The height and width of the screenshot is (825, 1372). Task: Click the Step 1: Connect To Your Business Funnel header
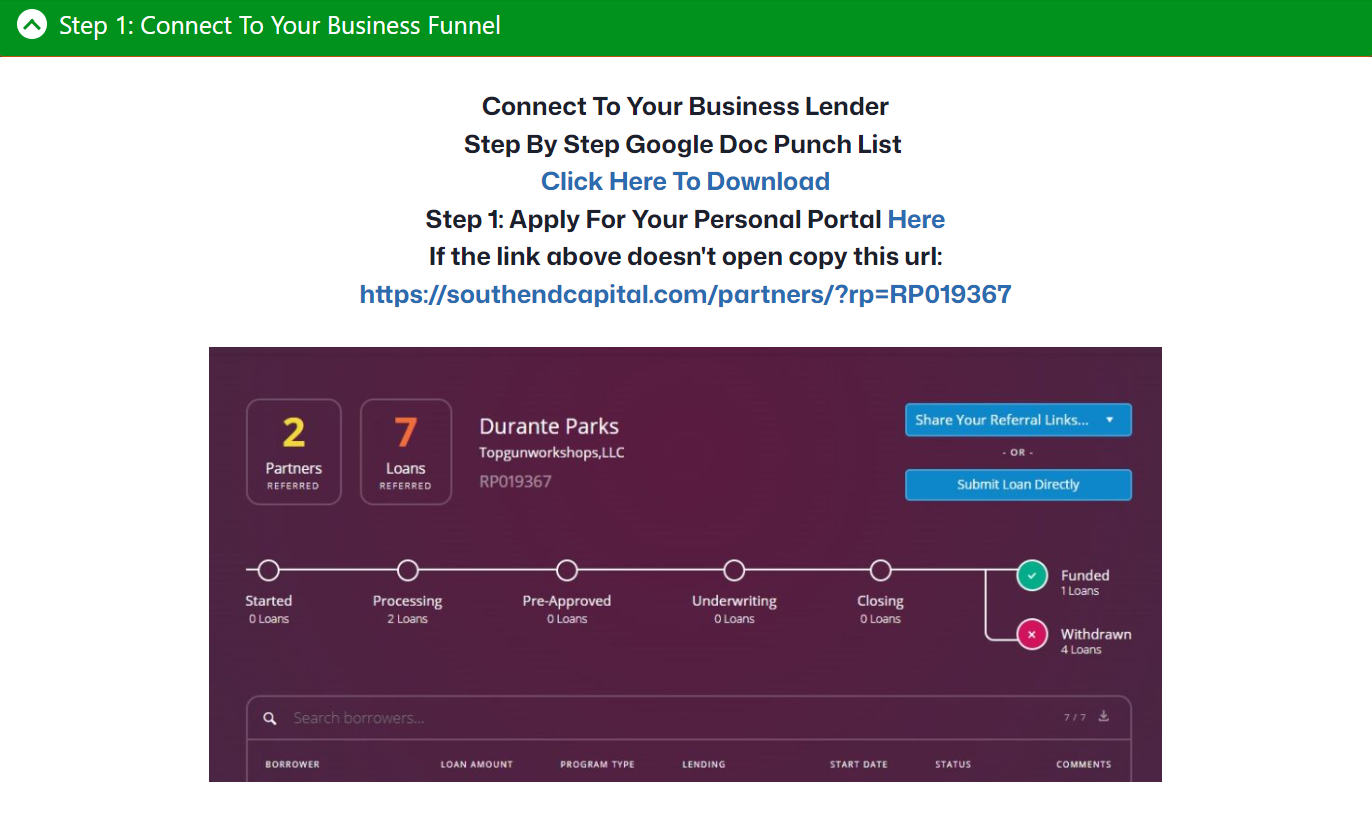coord(686,27)
